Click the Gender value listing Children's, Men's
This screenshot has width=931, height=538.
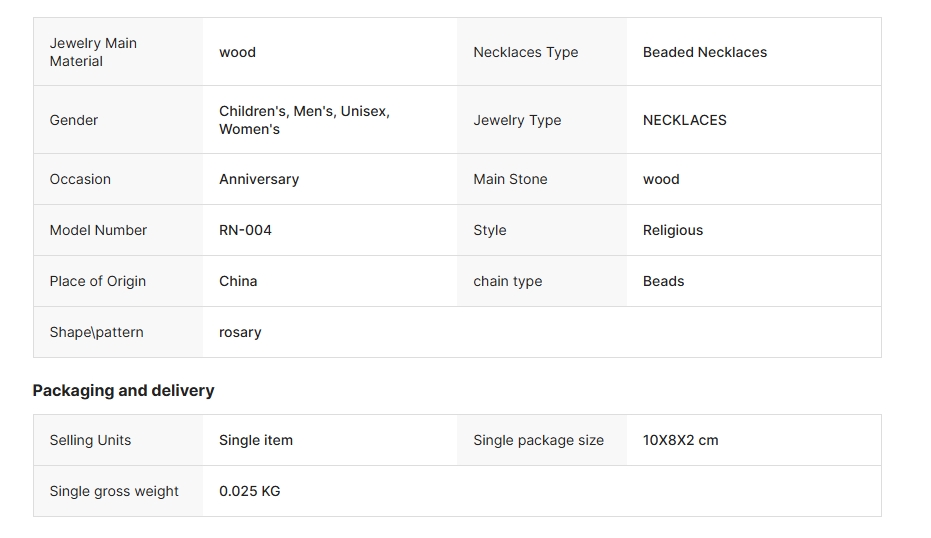pos(304,120)
